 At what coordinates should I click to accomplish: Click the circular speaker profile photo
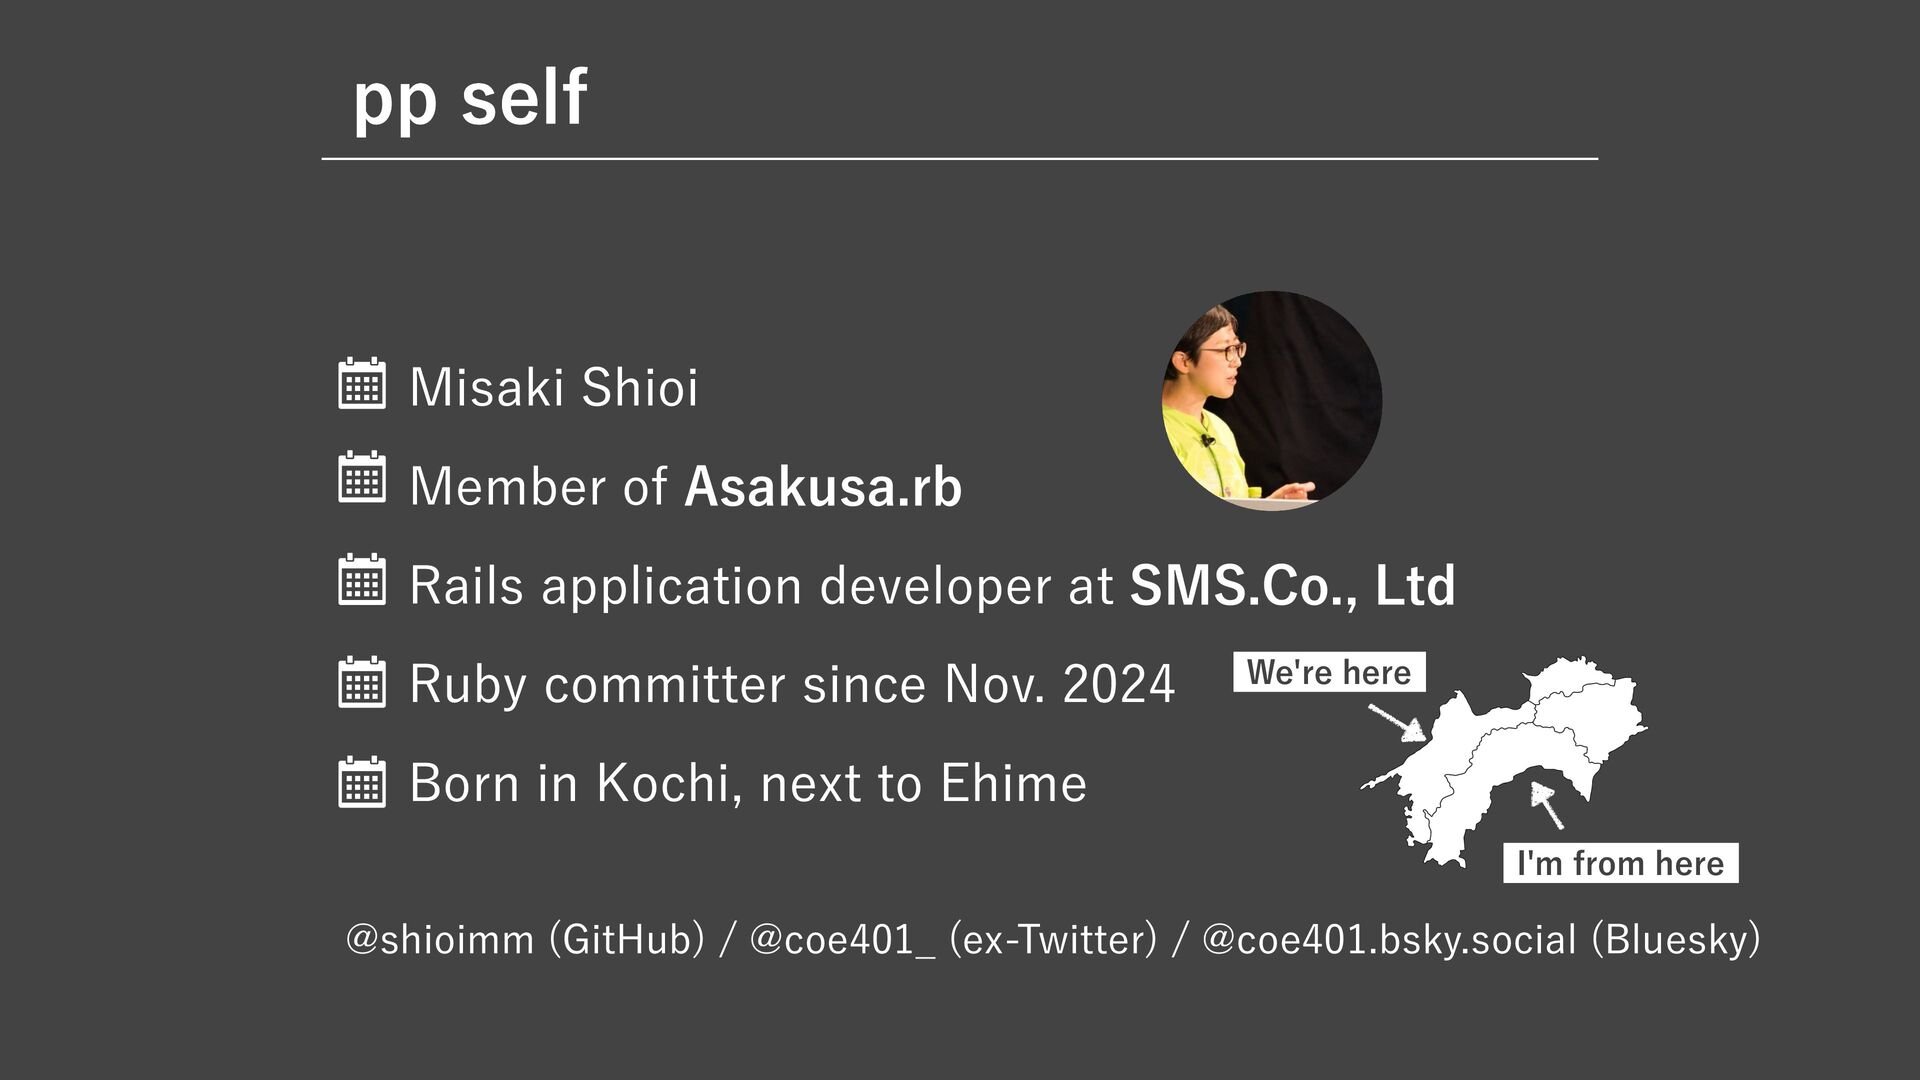(1271, 401)
